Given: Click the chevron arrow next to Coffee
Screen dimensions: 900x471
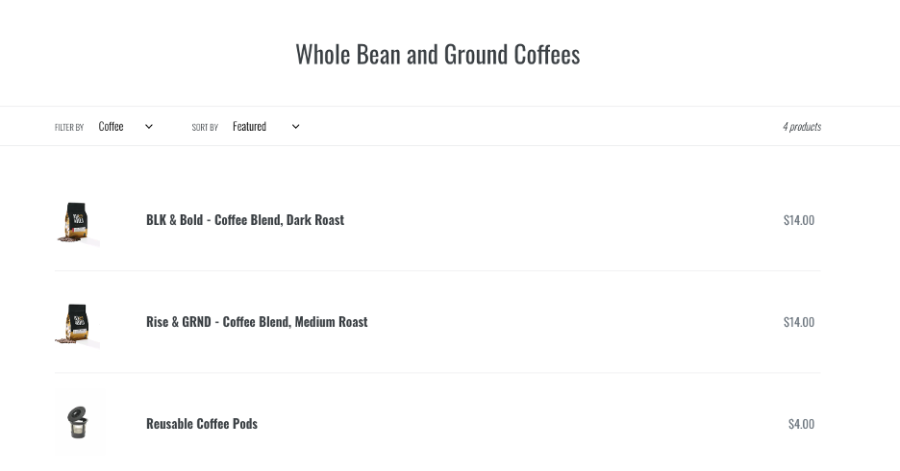Looking at the screenshot, I should [x=149, y=127].
